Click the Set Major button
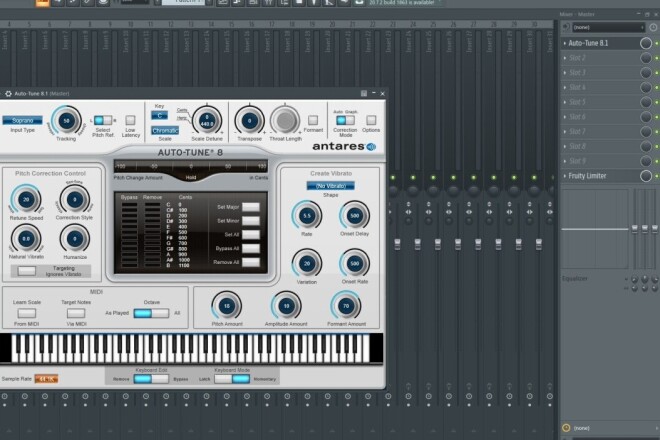Viewport: 660px width, 440px height. tap(251, 207)
